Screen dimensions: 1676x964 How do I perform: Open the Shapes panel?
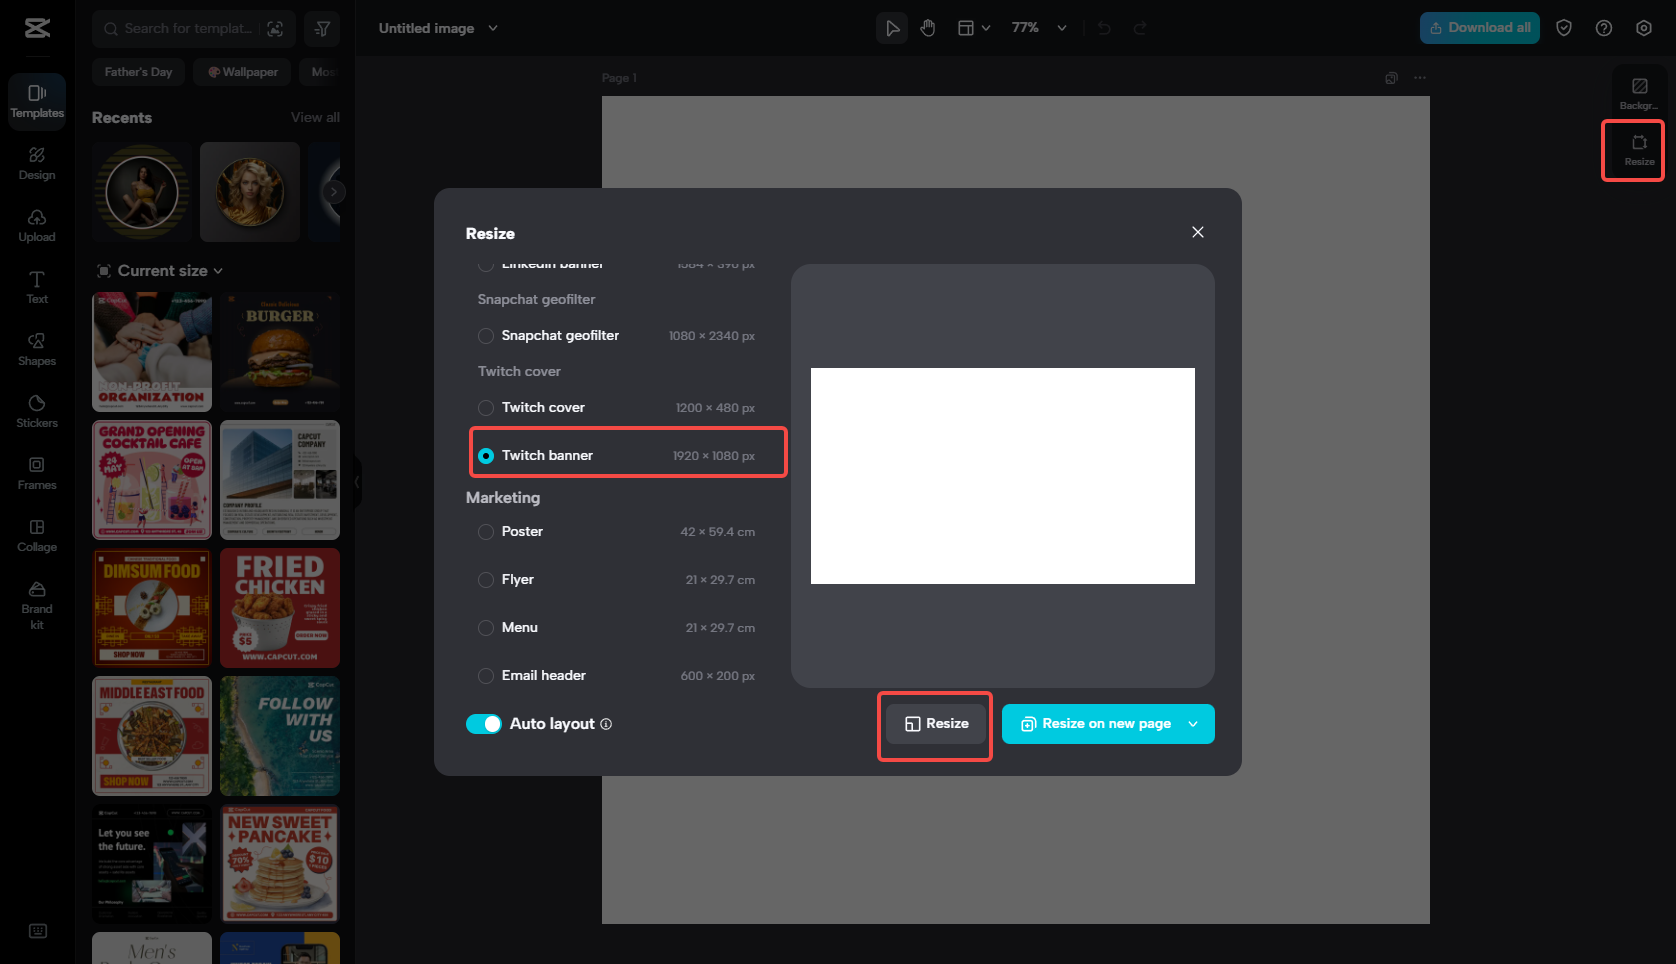pyautogui.click(x=36, y=350)
